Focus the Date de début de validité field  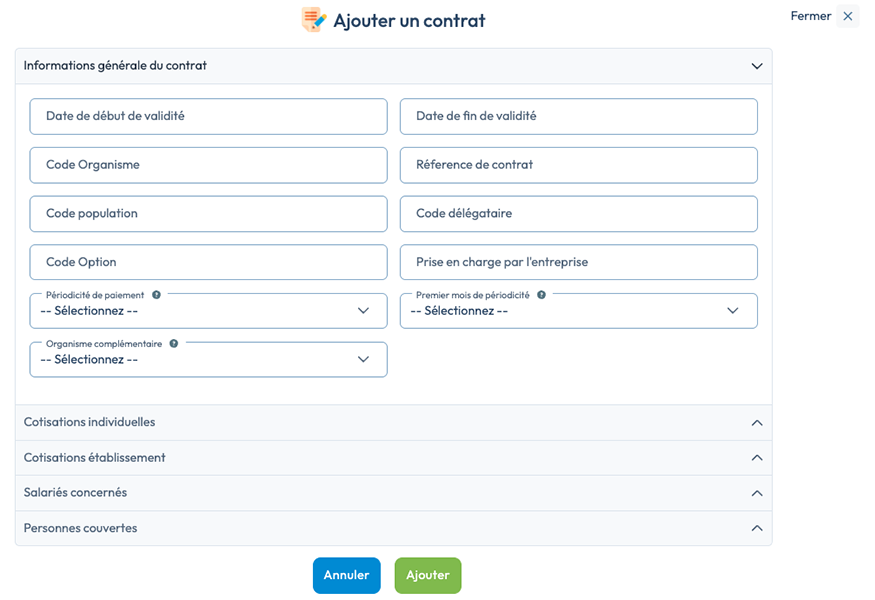coord(208,116)
